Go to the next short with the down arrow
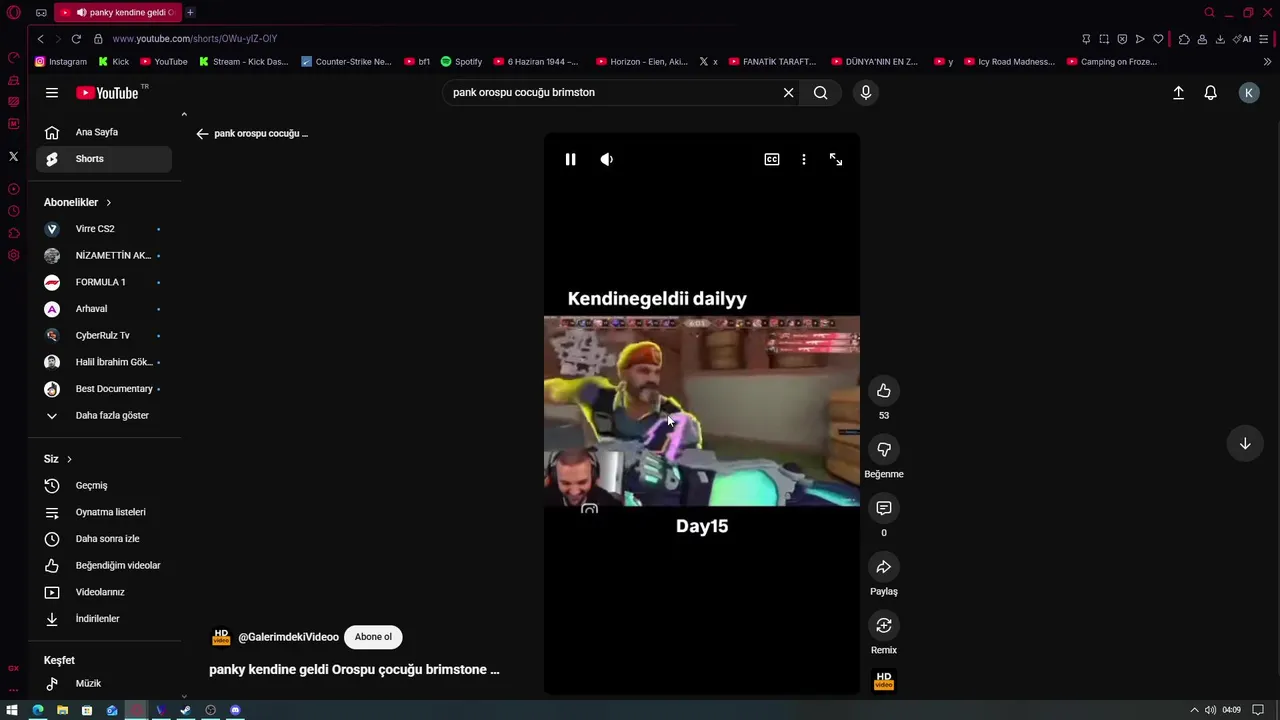 [x=1245, y=444]
